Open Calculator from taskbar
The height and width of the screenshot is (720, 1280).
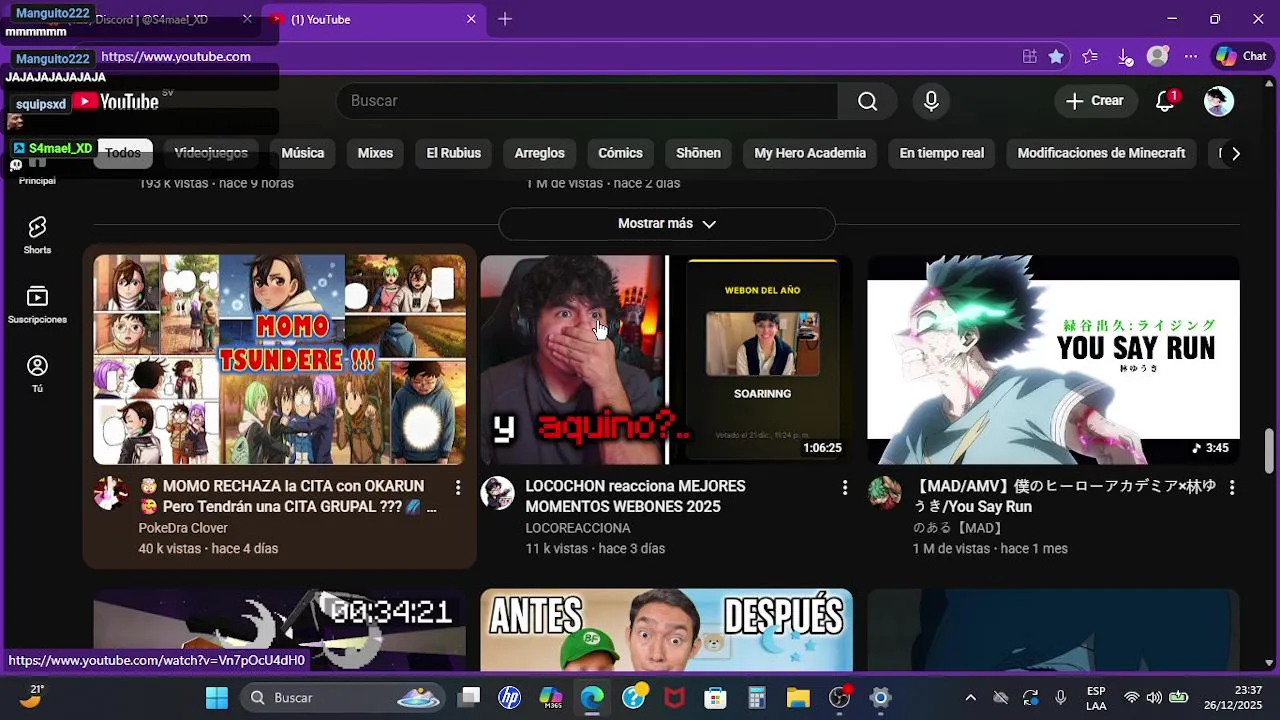click(757, 697)
